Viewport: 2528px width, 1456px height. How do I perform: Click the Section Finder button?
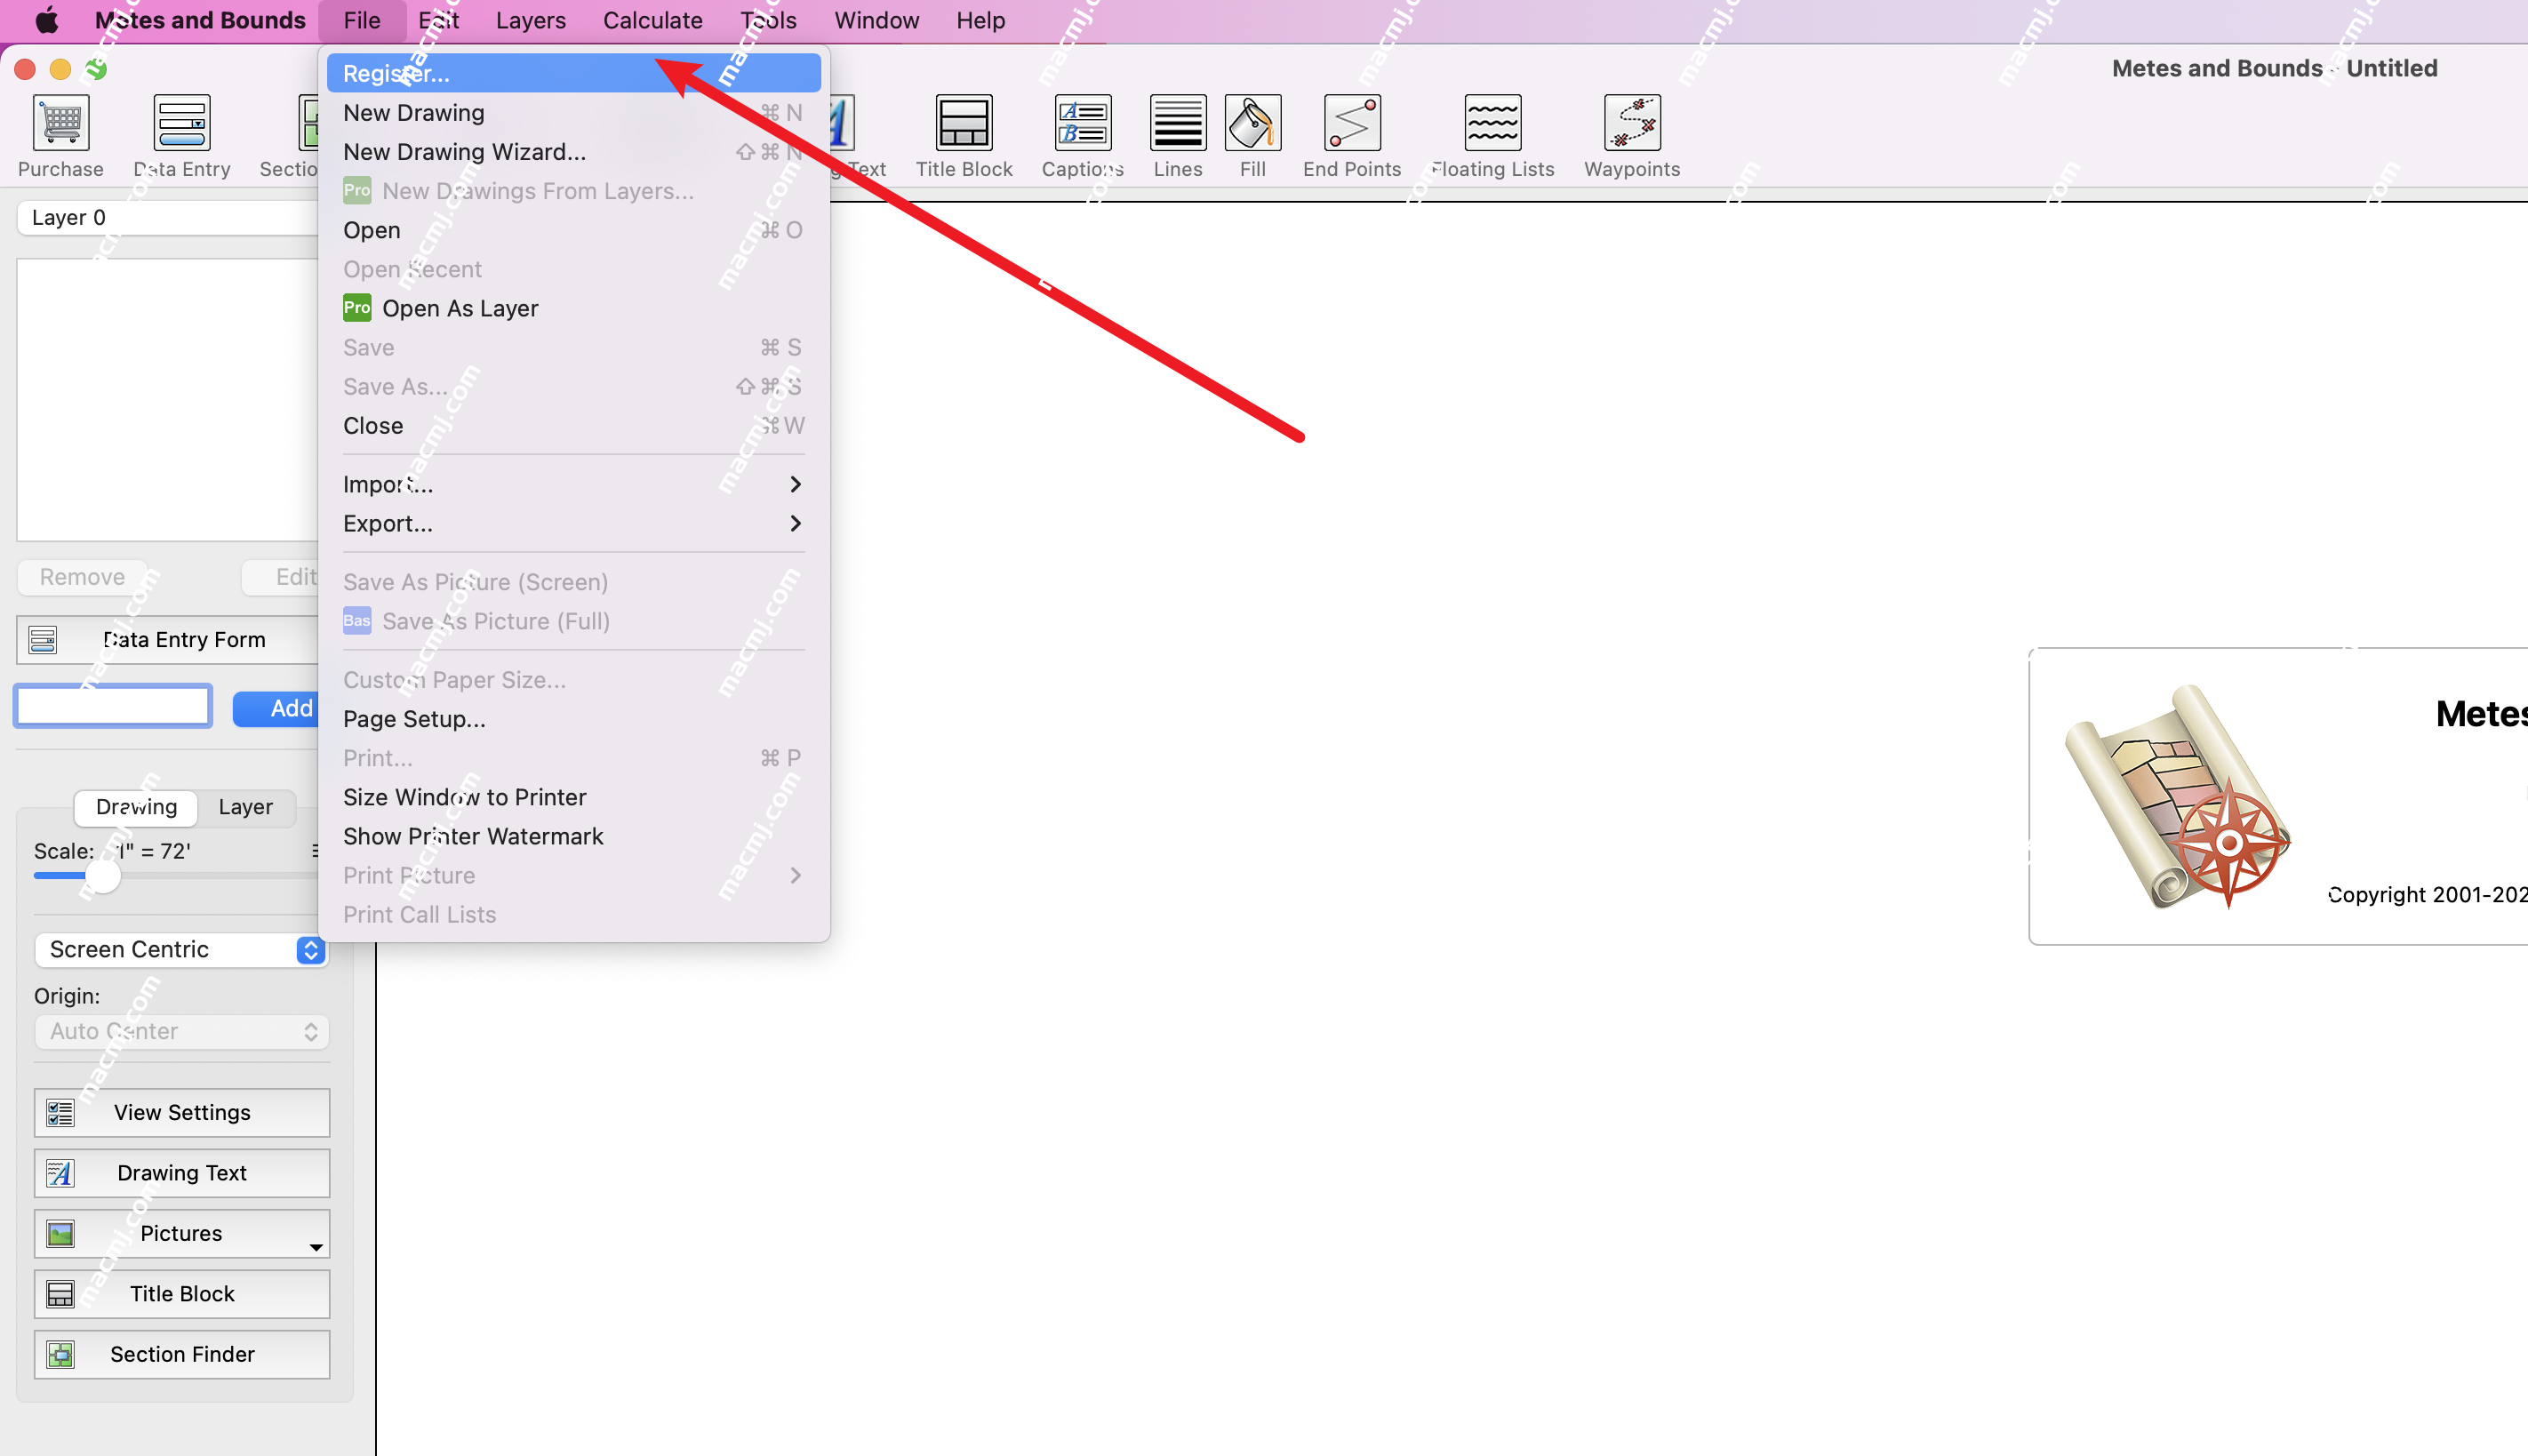point(182,1355)
